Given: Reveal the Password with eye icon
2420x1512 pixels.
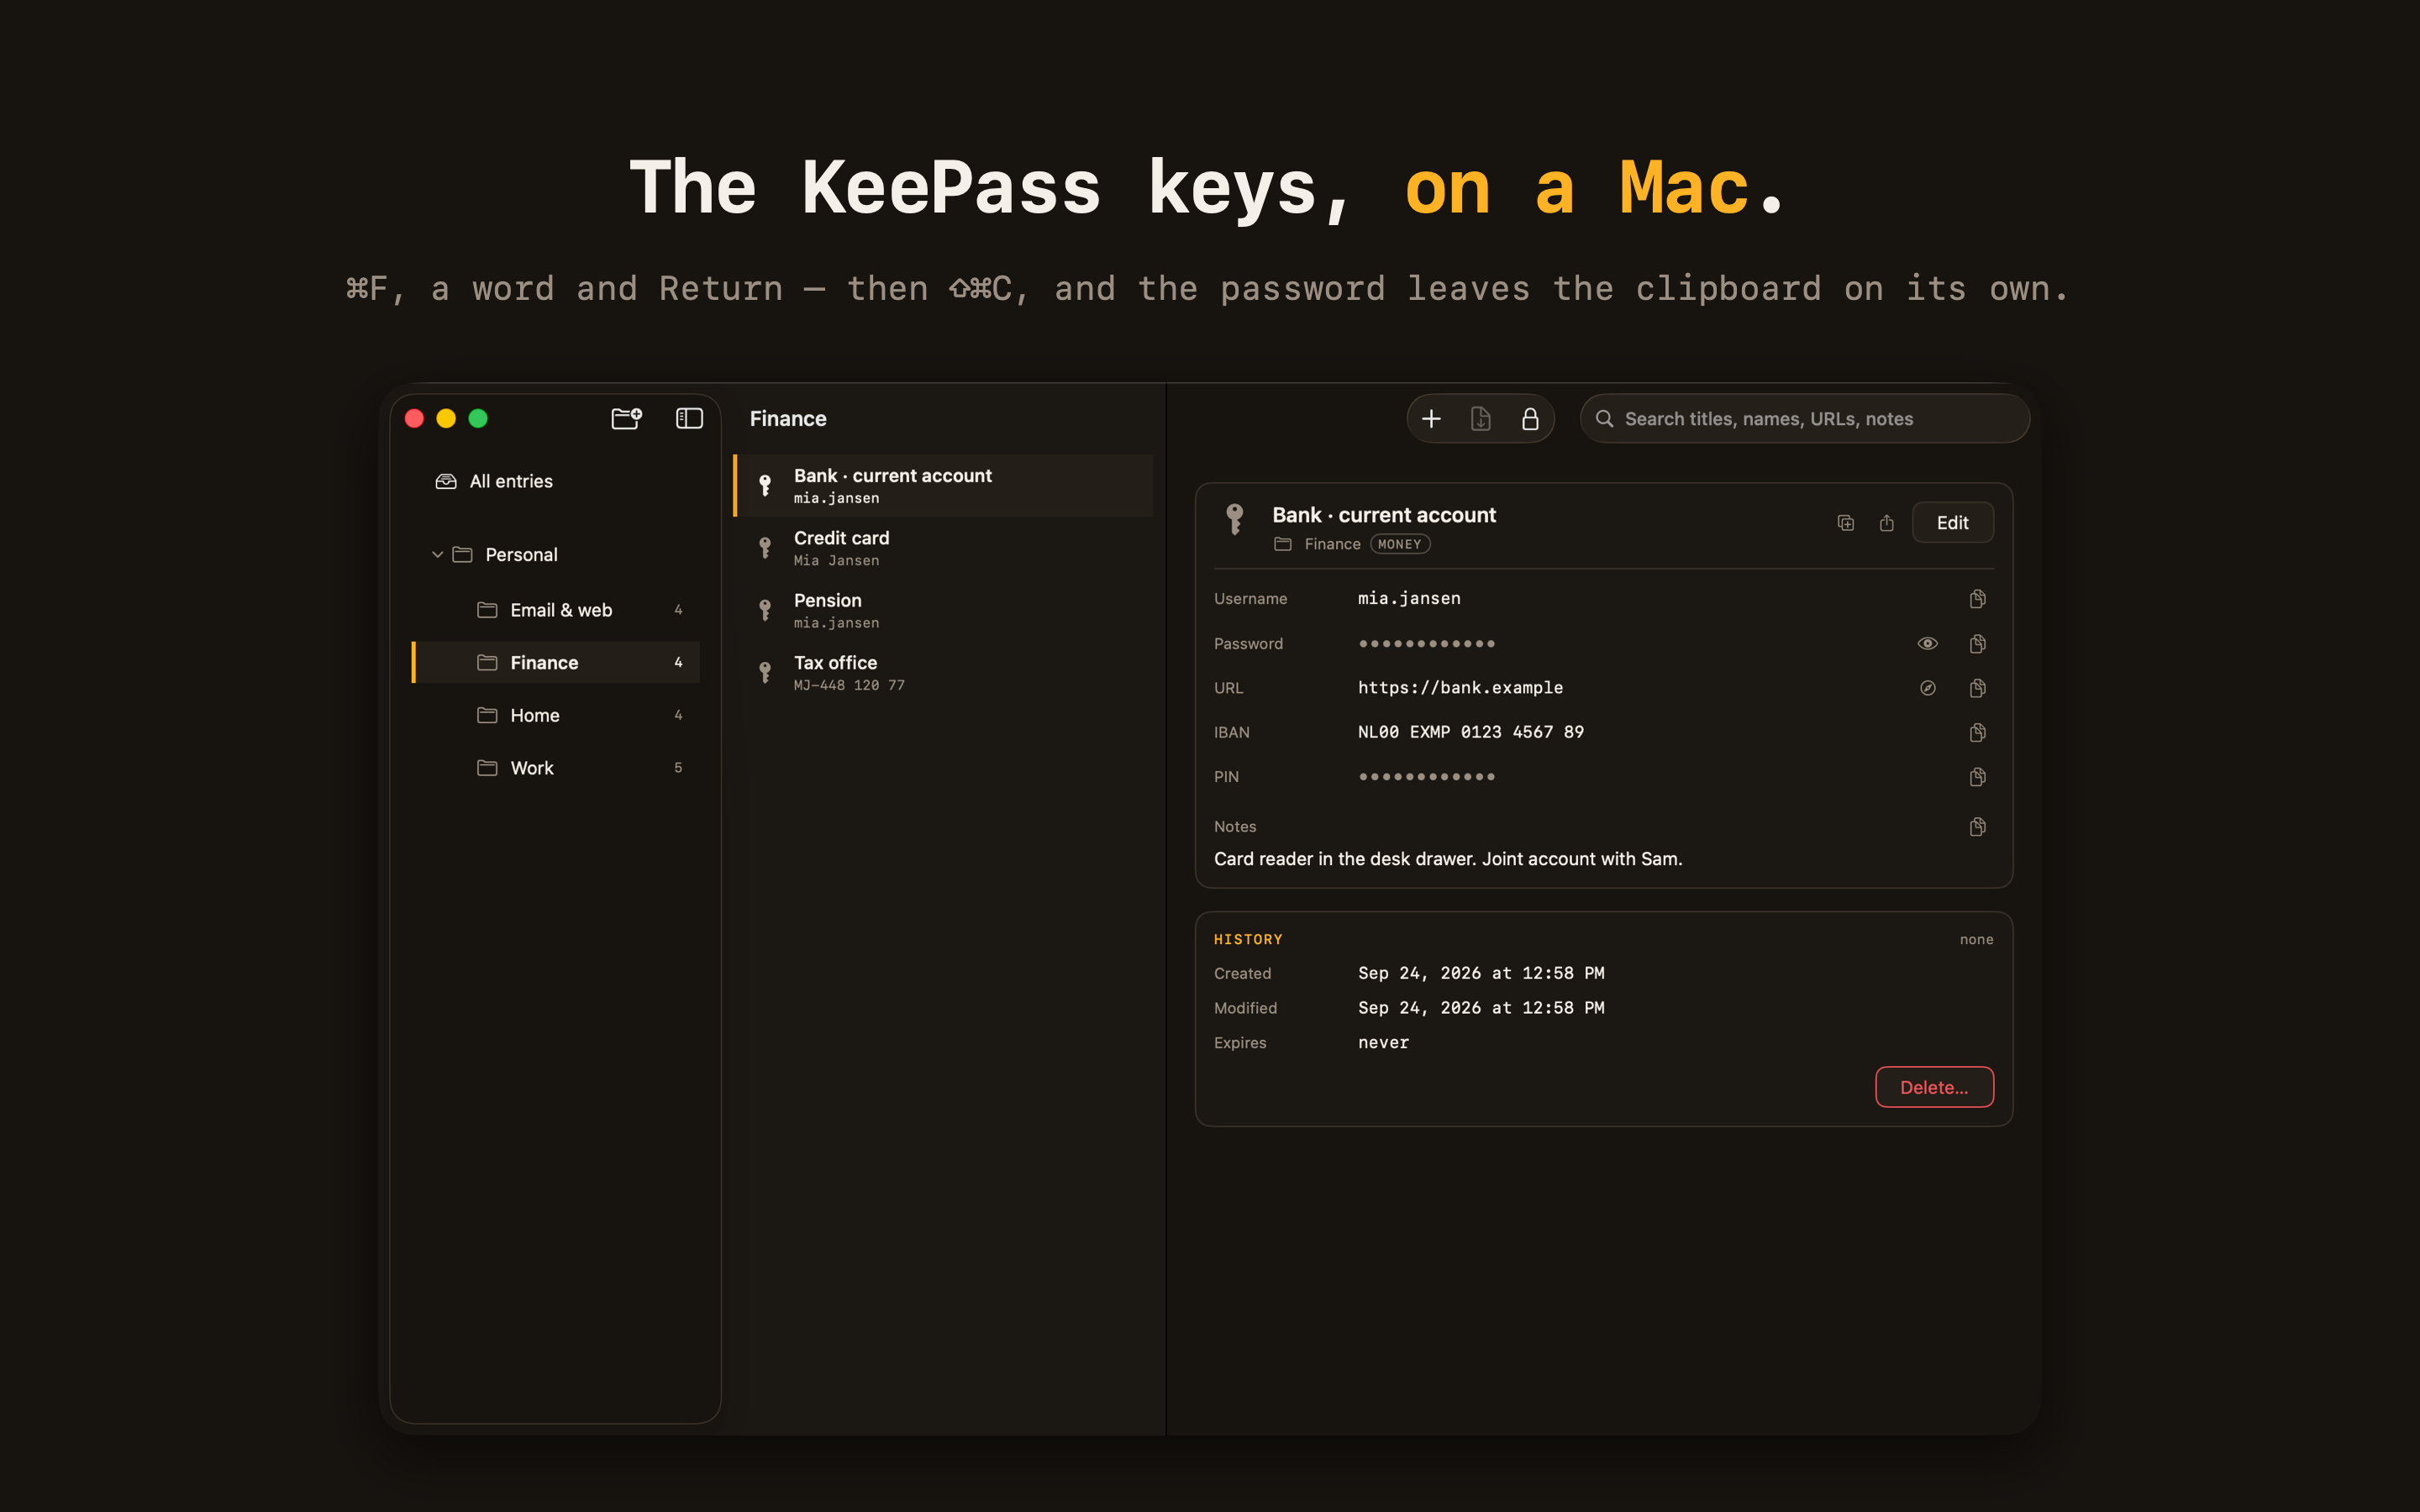Looking at the screenshot, I should 1927,644.
